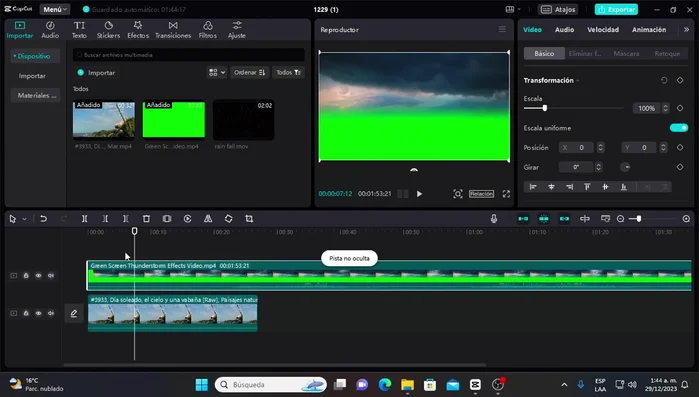Reset the Transformación settings
Viewport: 699px width, 397px height.
[x=664, y=80]
